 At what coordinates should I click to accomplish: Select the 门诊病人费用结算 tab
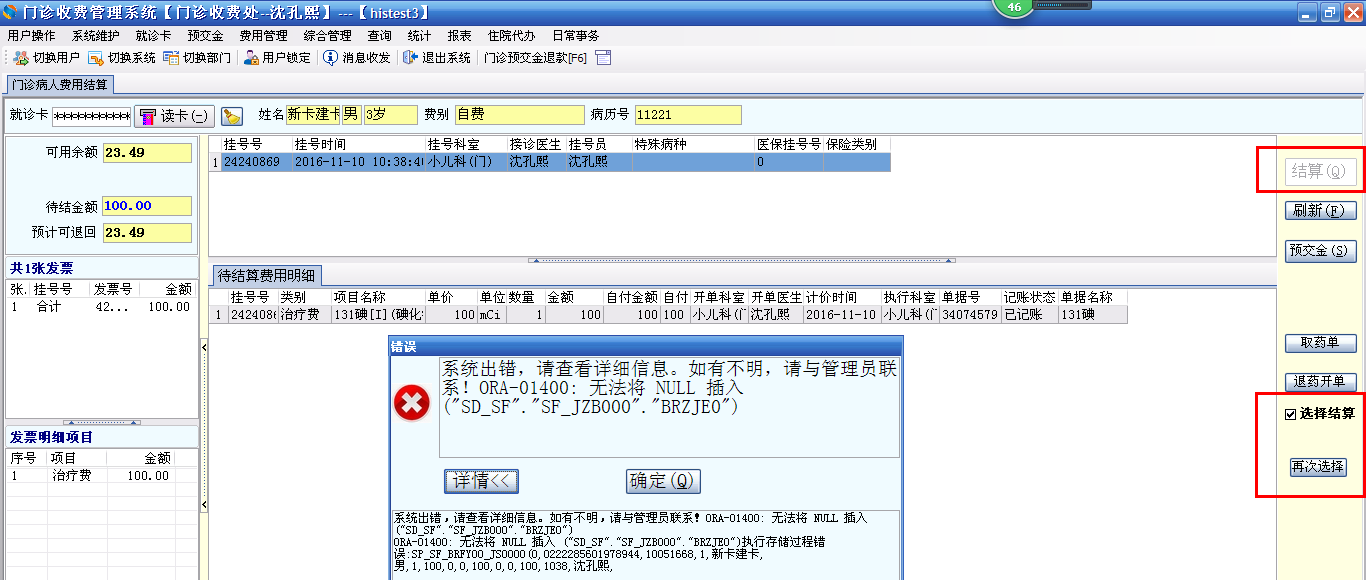(59, 84)
